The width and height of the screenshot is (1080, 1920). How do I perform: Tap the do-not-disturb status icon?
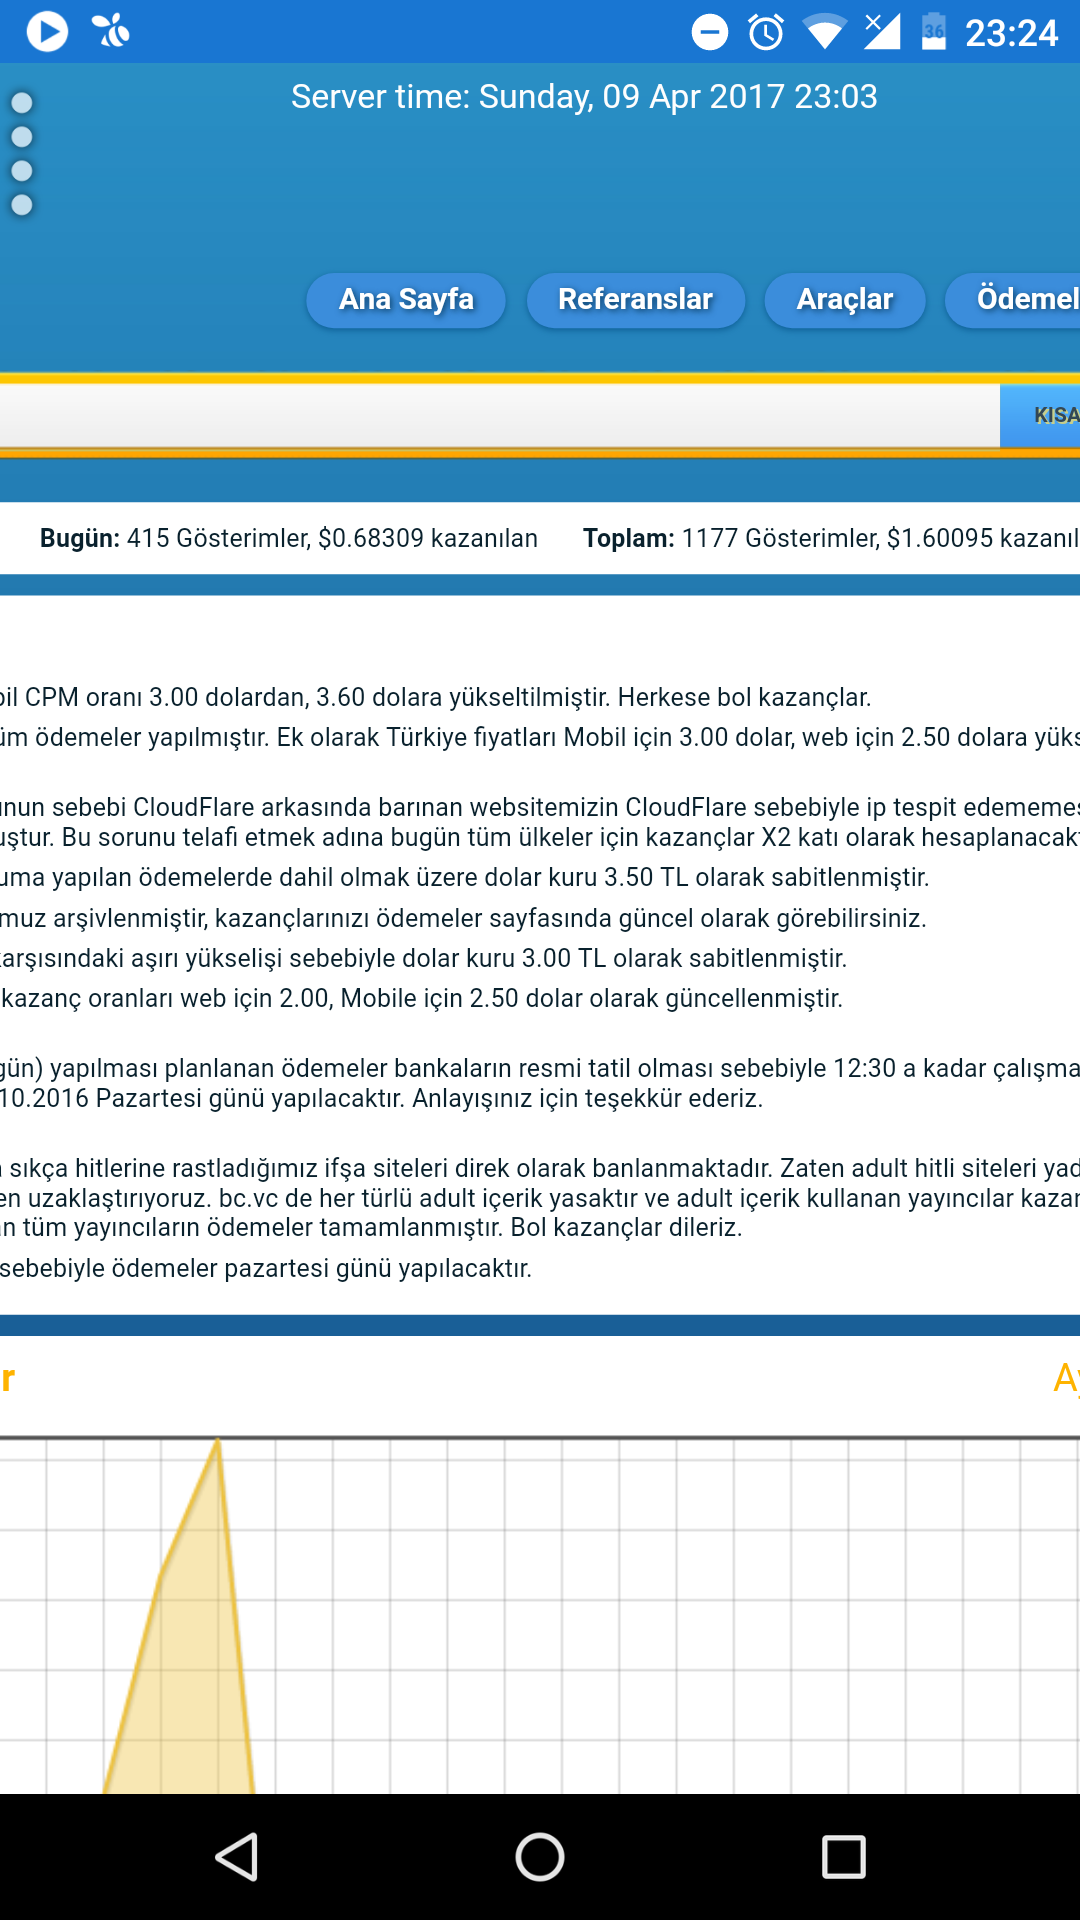point(710,32)
